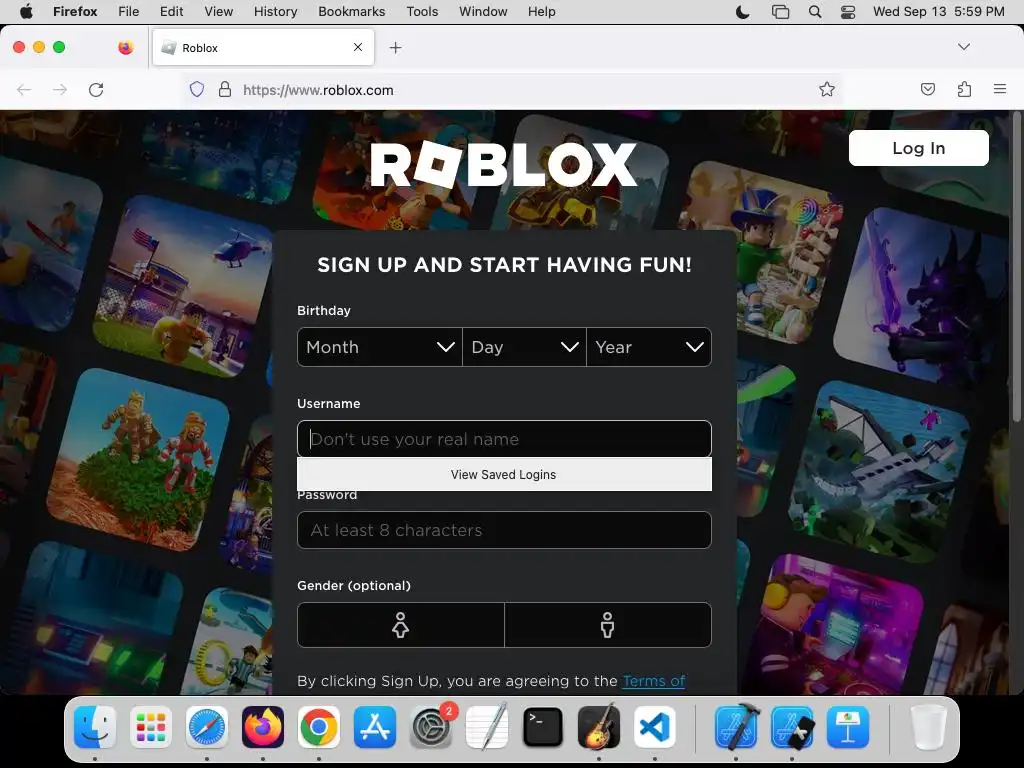The width and height of the screenshot is (1024, 768).
Task: Open the File menu
Action: tap(129, 12)
